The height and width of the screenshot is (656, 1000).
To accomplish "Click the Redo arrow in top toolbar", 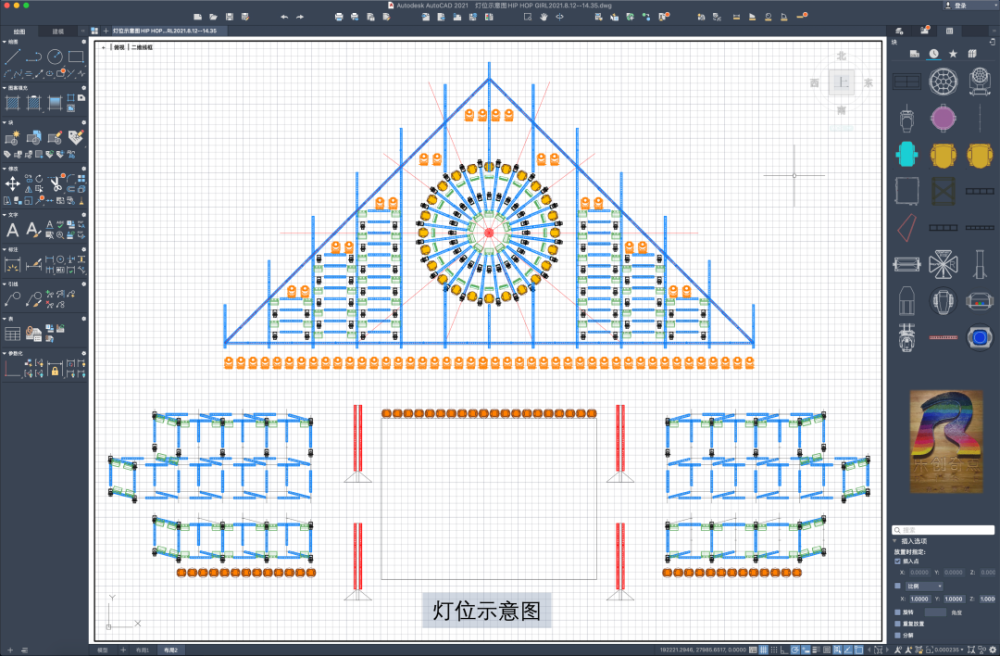I will [300, 17].
